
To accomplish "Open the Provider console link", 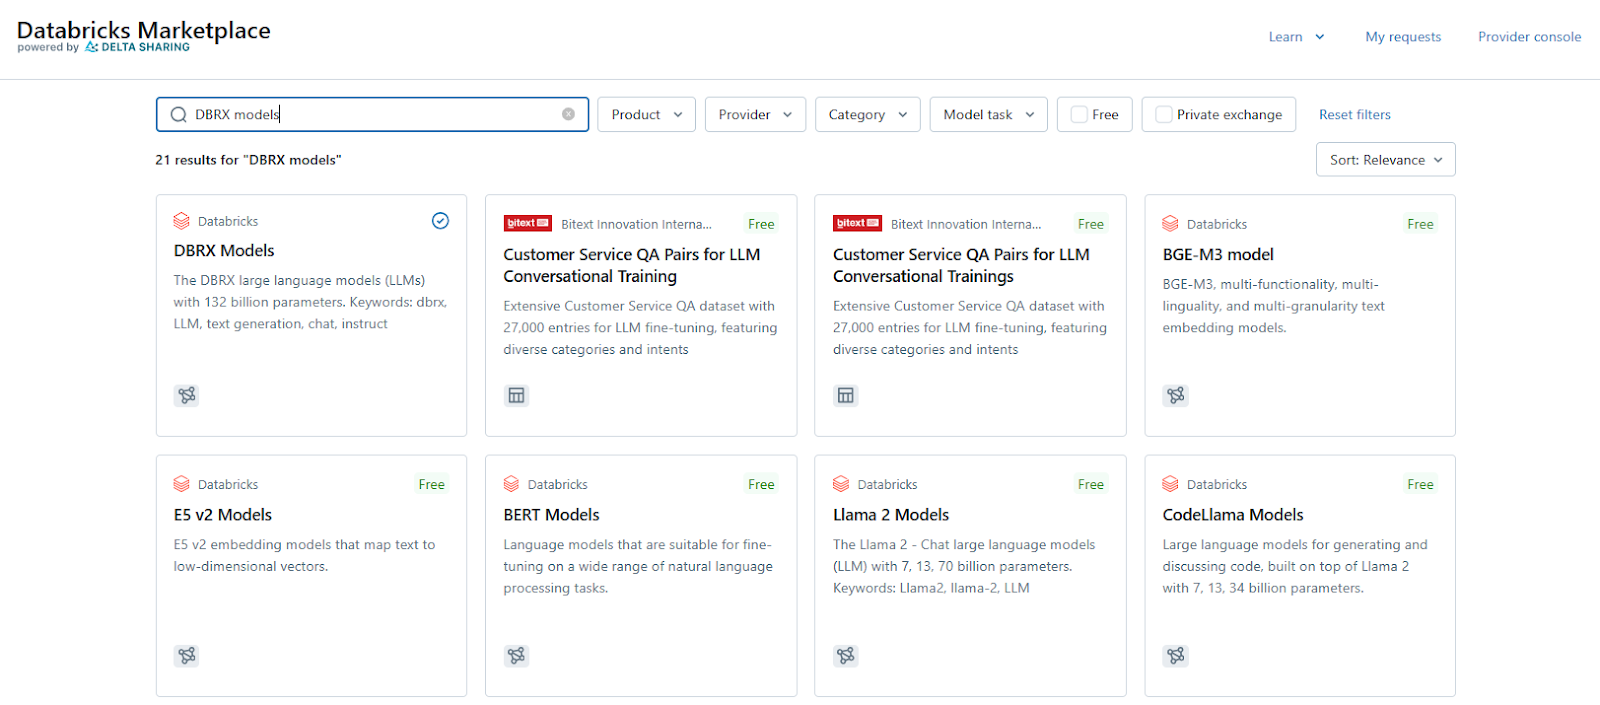I will [1529, 37].
